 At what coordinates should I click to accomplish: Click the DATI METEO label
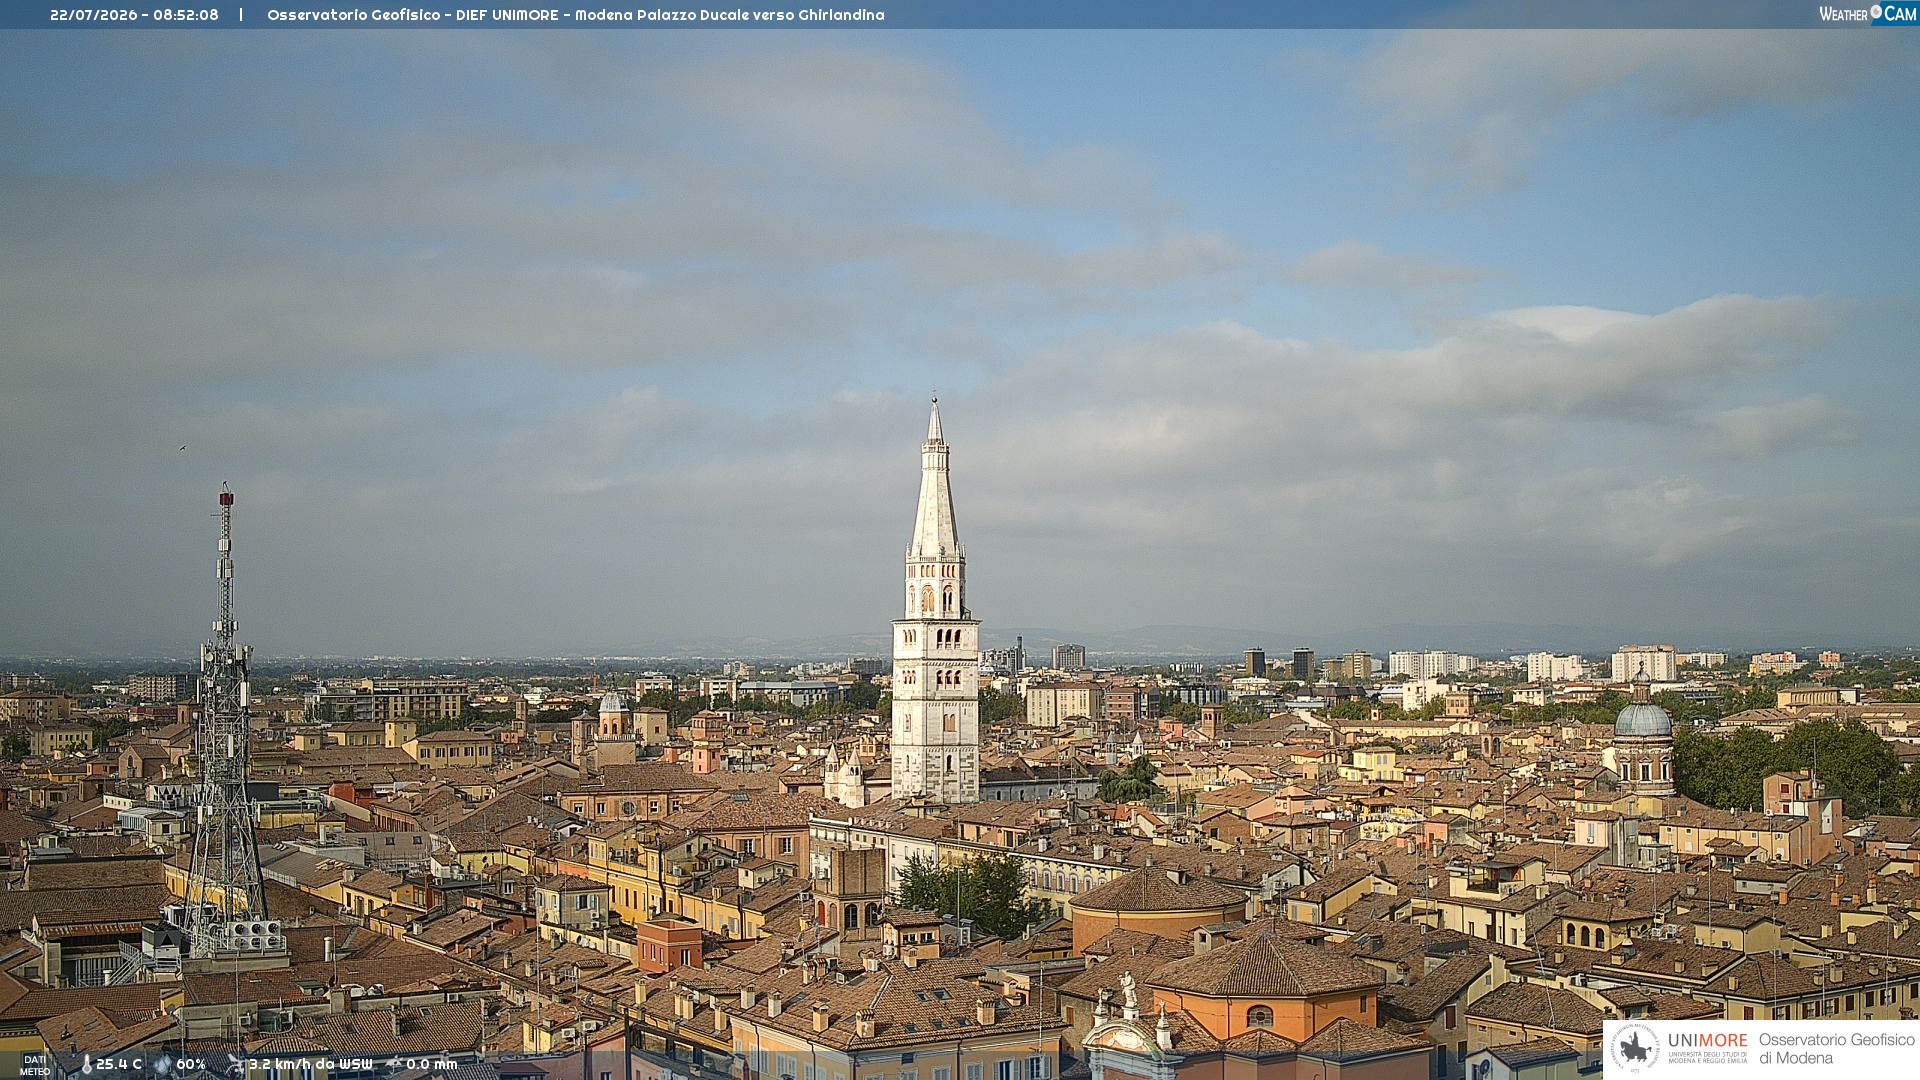pyautogui.click(x=35, y=1065)
